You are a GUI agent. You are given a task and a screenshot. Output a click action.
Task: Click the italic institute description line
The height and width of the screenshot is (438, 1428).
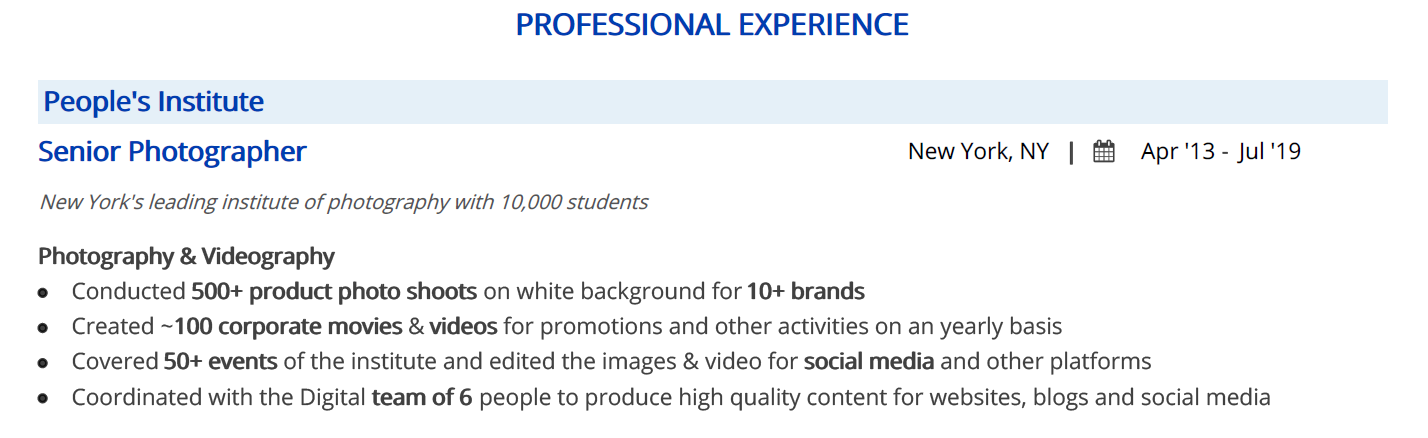(x=343, y=203)
